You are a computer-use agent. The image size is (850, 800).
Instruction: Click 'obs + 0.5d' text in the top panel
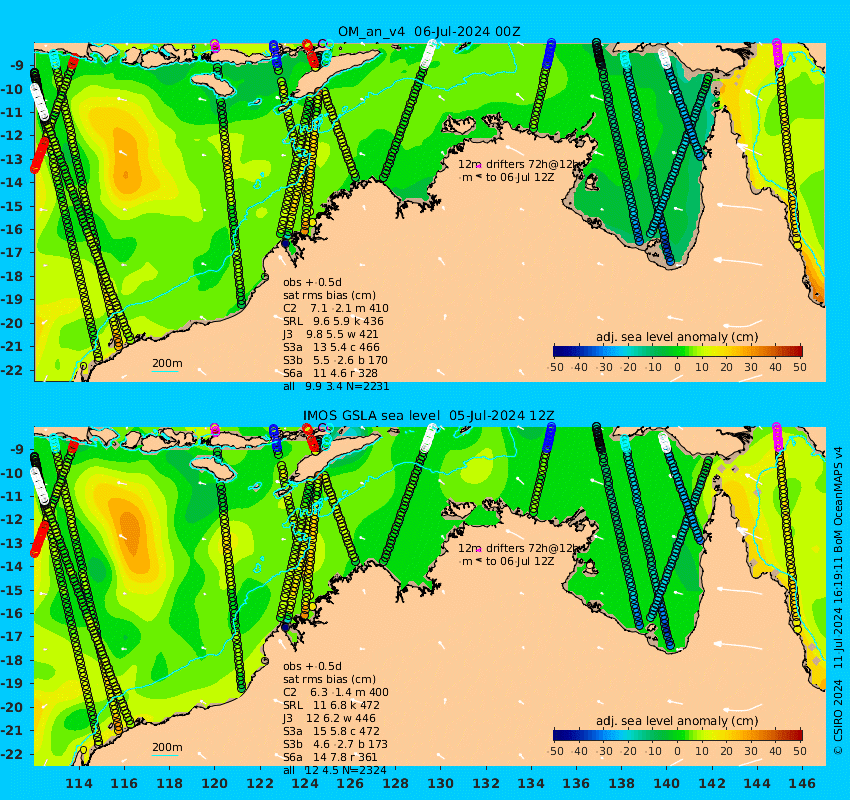coord(312,282)
